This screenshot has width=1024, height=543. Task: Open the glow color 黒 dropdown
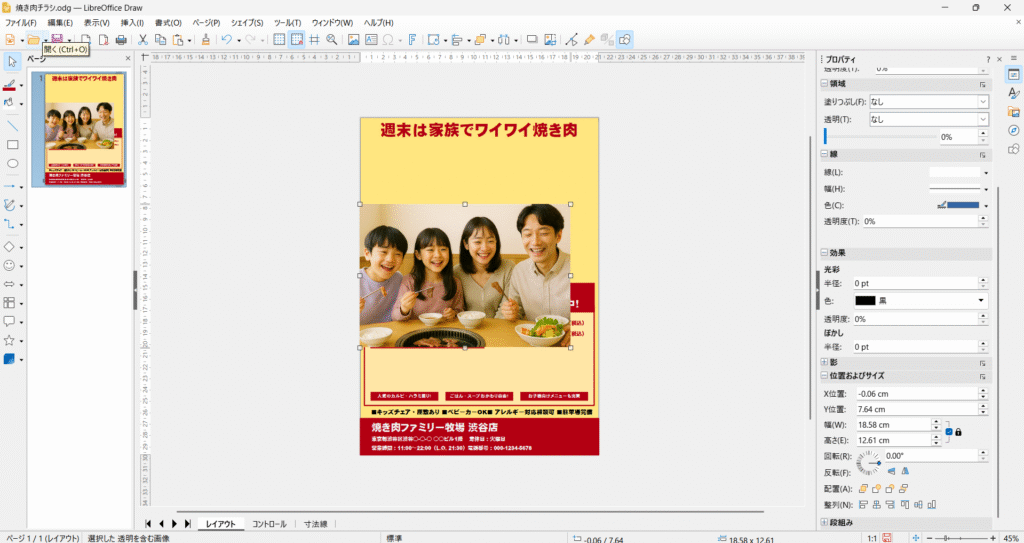[921, 301]
